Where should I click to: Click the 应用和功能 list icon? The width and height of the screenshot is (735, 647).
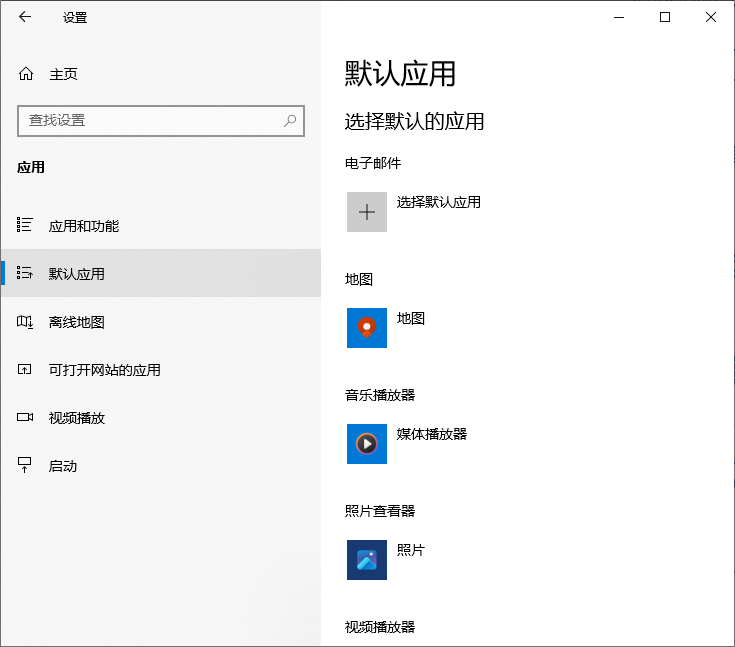click(24, 225)
